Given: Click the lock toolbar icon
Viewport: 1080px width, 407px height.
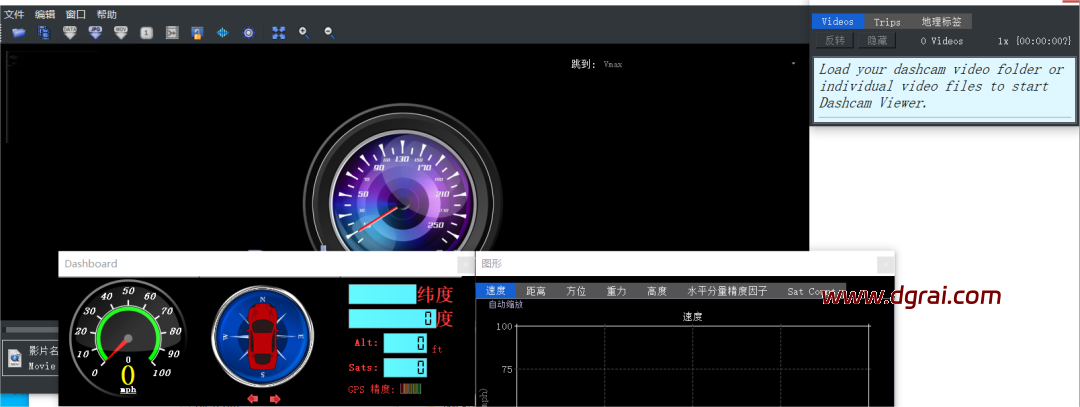Looking at the screenshot, I should 198,33.
